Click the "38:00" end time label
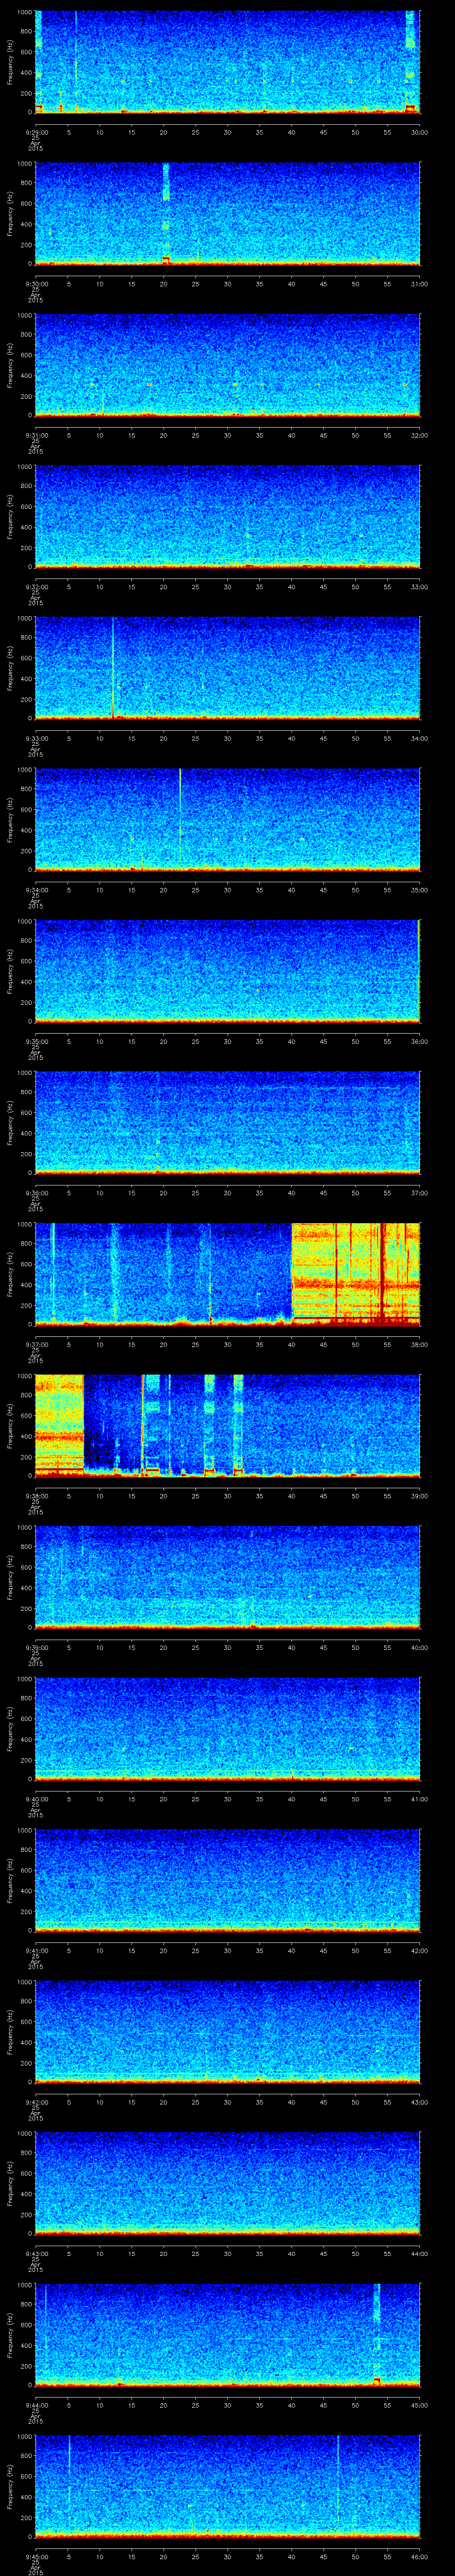The height and width of the screenshot is (2576, 455). click(x=420, y=1344)
